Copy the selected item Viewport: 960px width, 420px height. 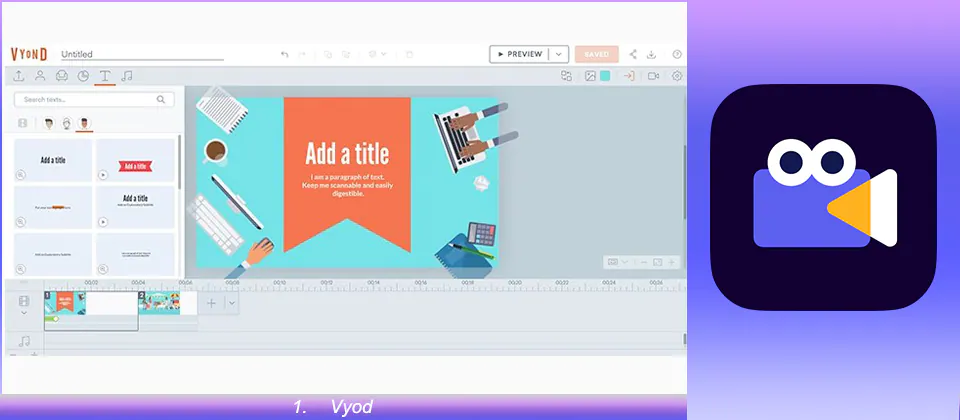point(328,54)
